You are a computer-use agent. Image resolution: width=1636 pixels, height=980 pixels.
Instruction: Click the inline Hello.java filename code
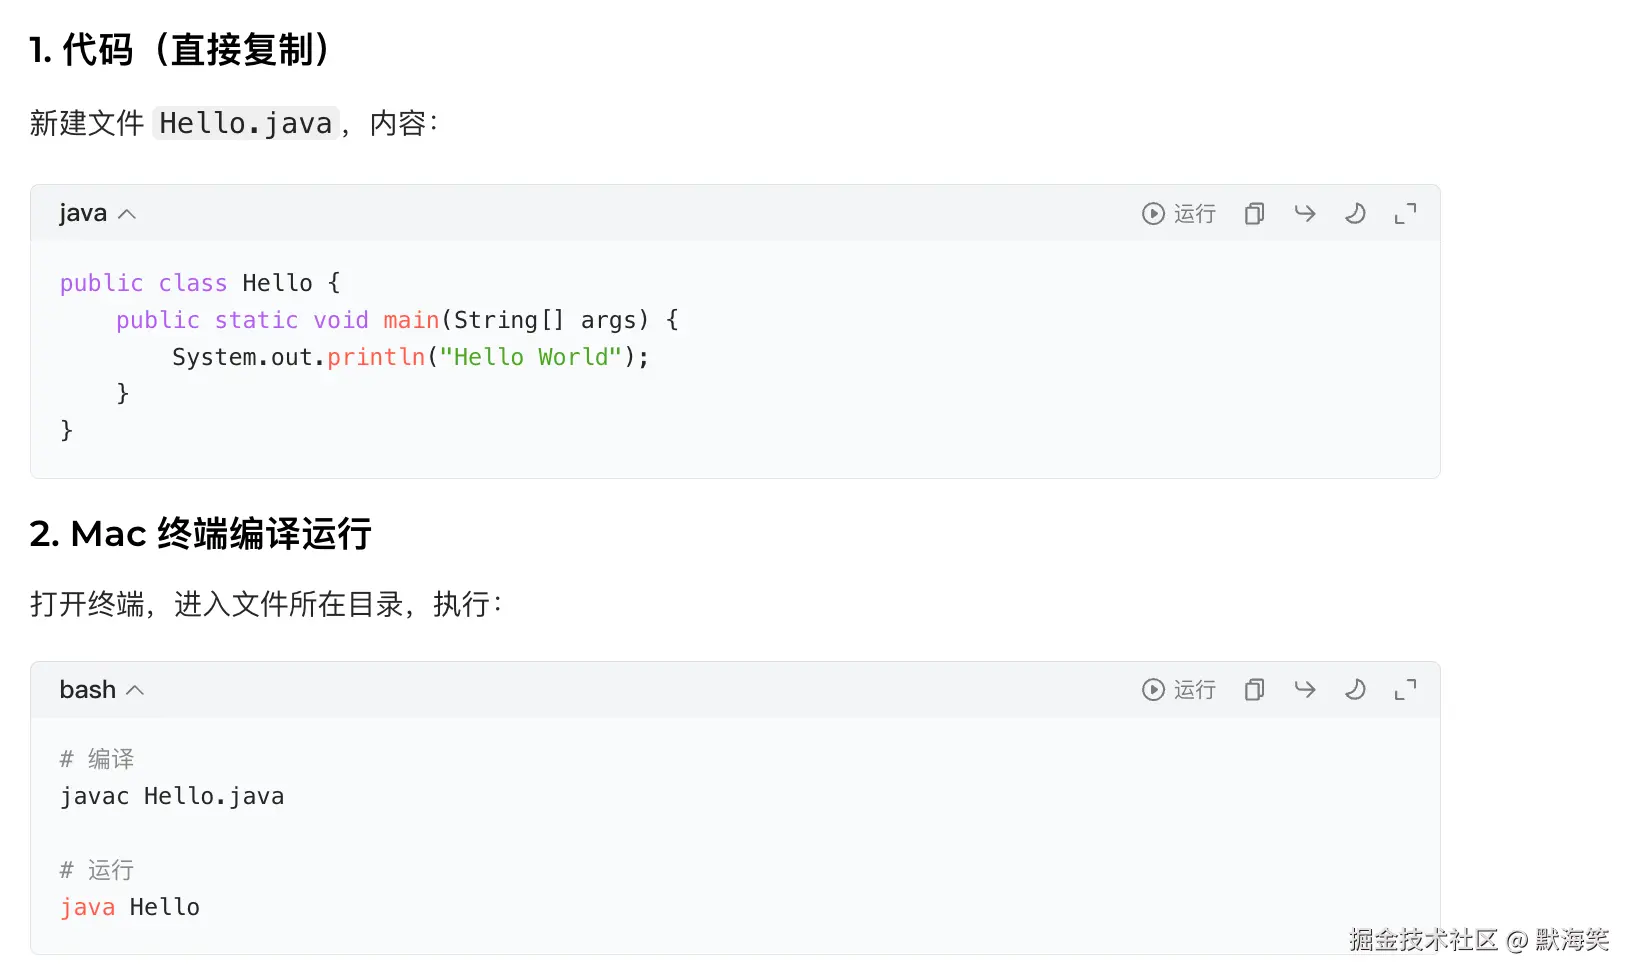pos(245,123)
